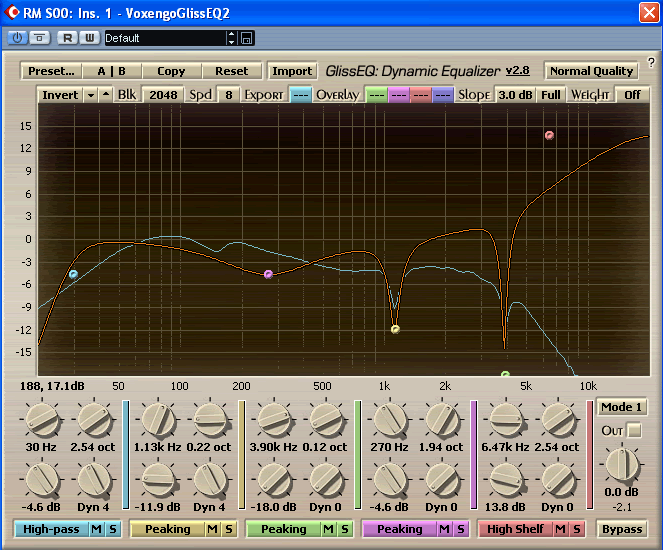Screen dimensions: 663x550
Task: Solo the High Shelf band
Action: pos(577,529)
